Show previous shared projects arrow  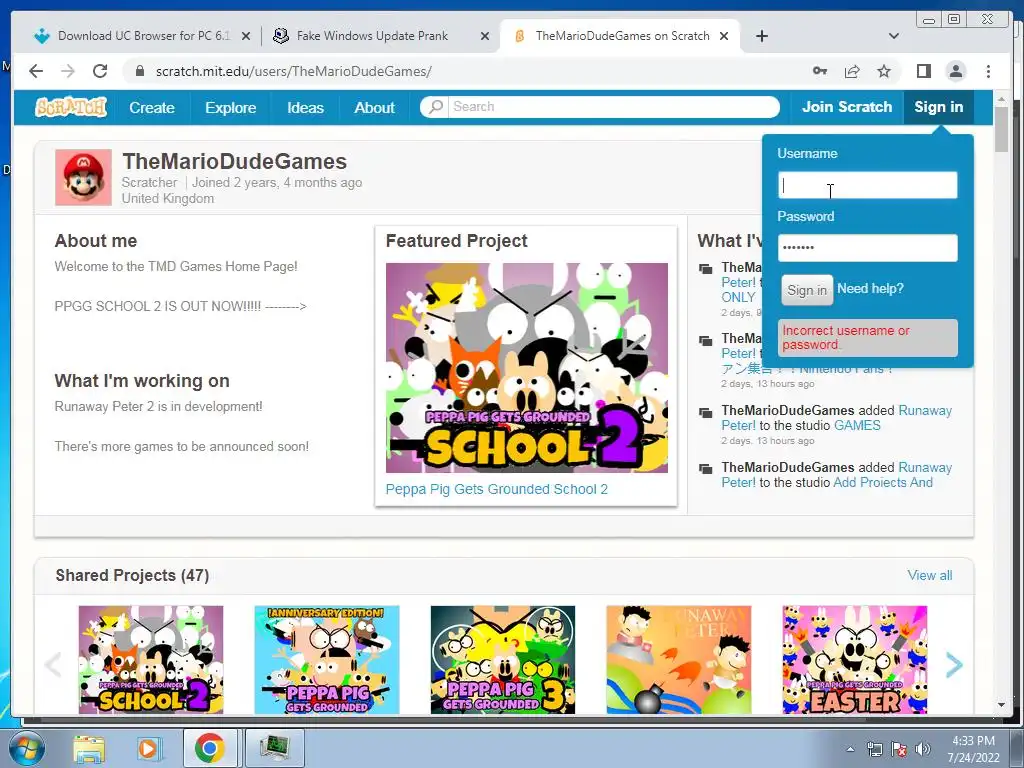(53, 665)
